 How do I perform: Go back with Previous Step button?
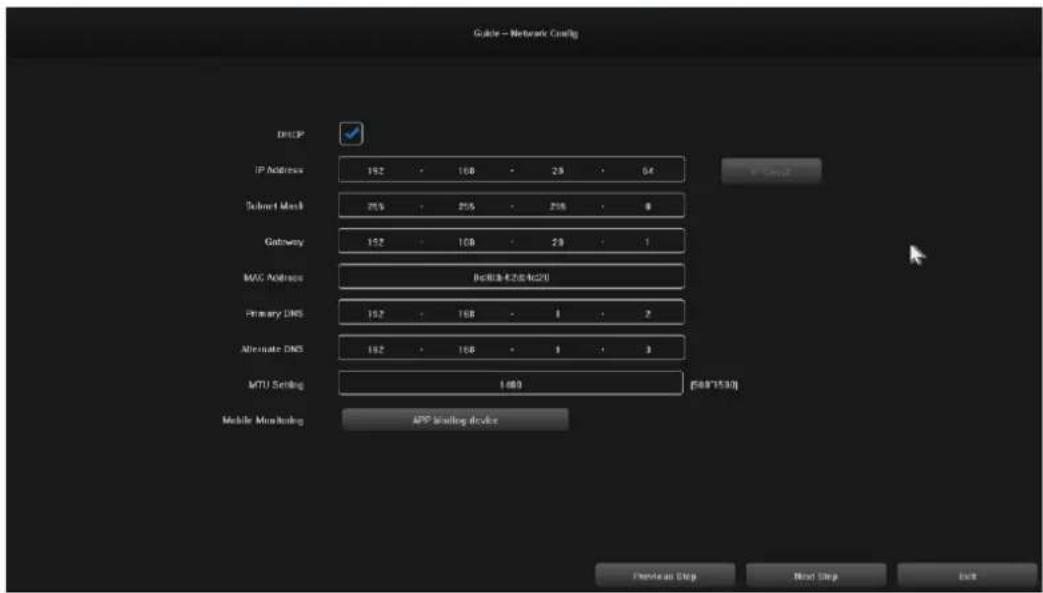[x=665, y=576]
